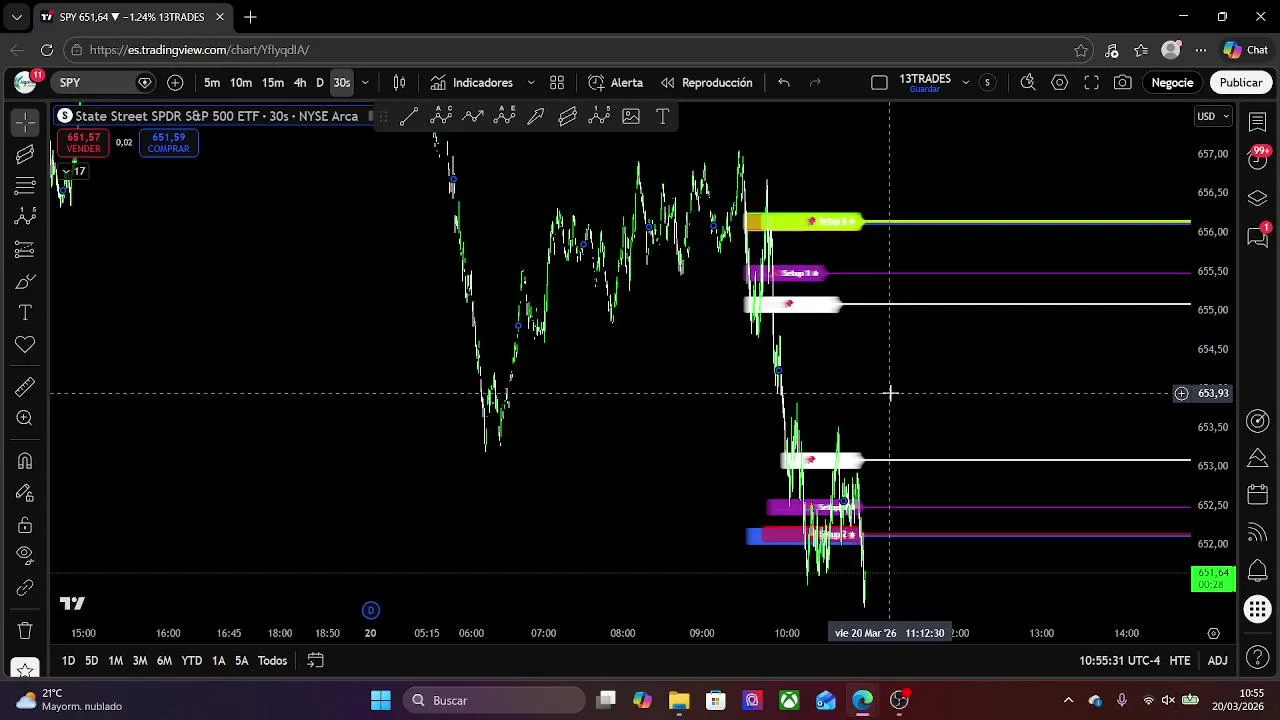Undo the last chart action

[x=784, y=83]
